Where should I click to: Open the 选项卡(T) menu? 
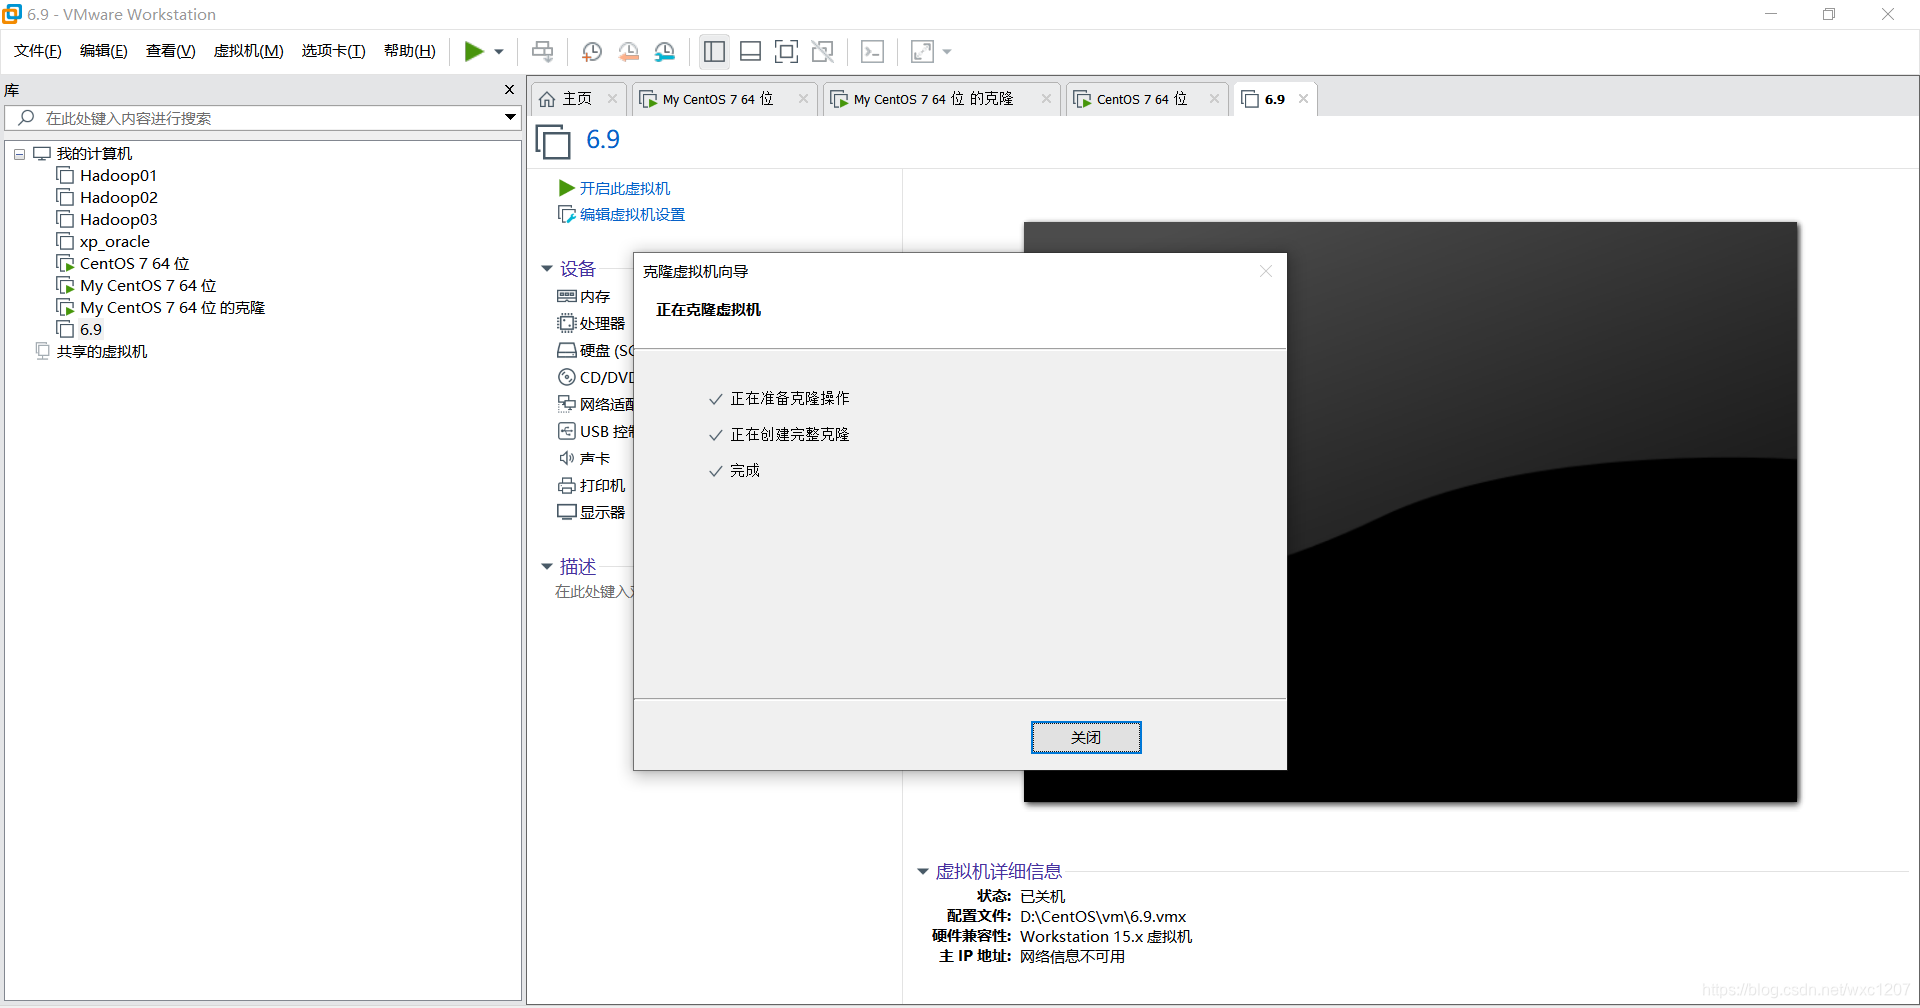(334, 51)
